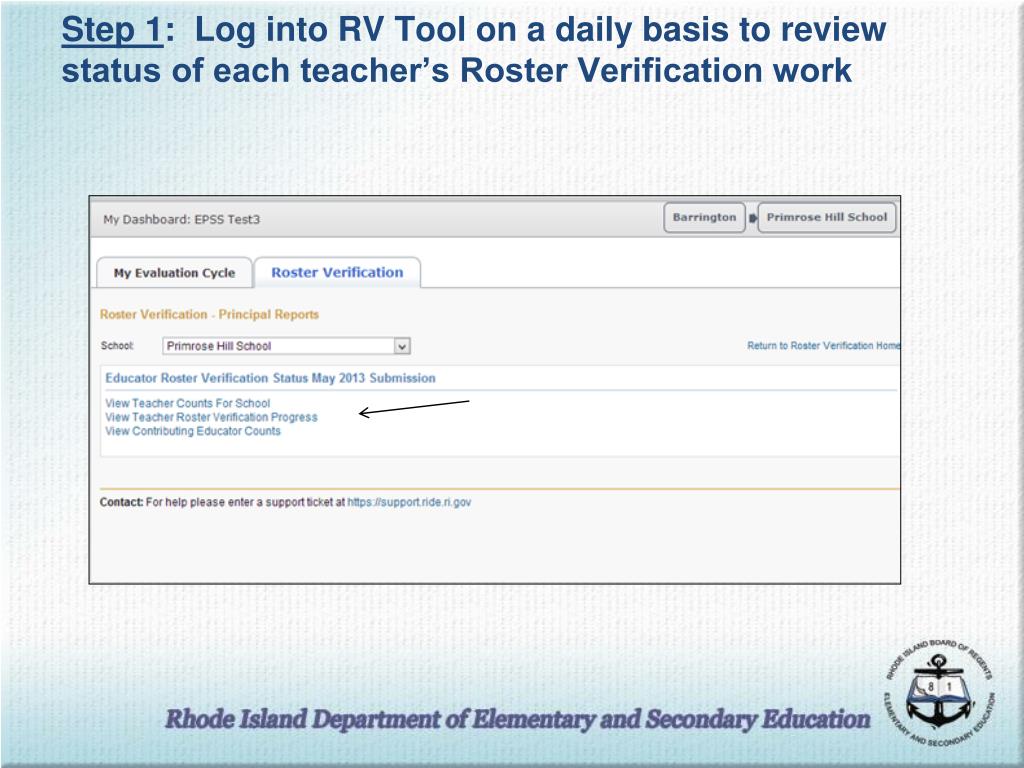Click 'Educator Roster Verification Status May 2013 Submission' heading
The height and width of the screenshot is (768, 1024).
270,378
